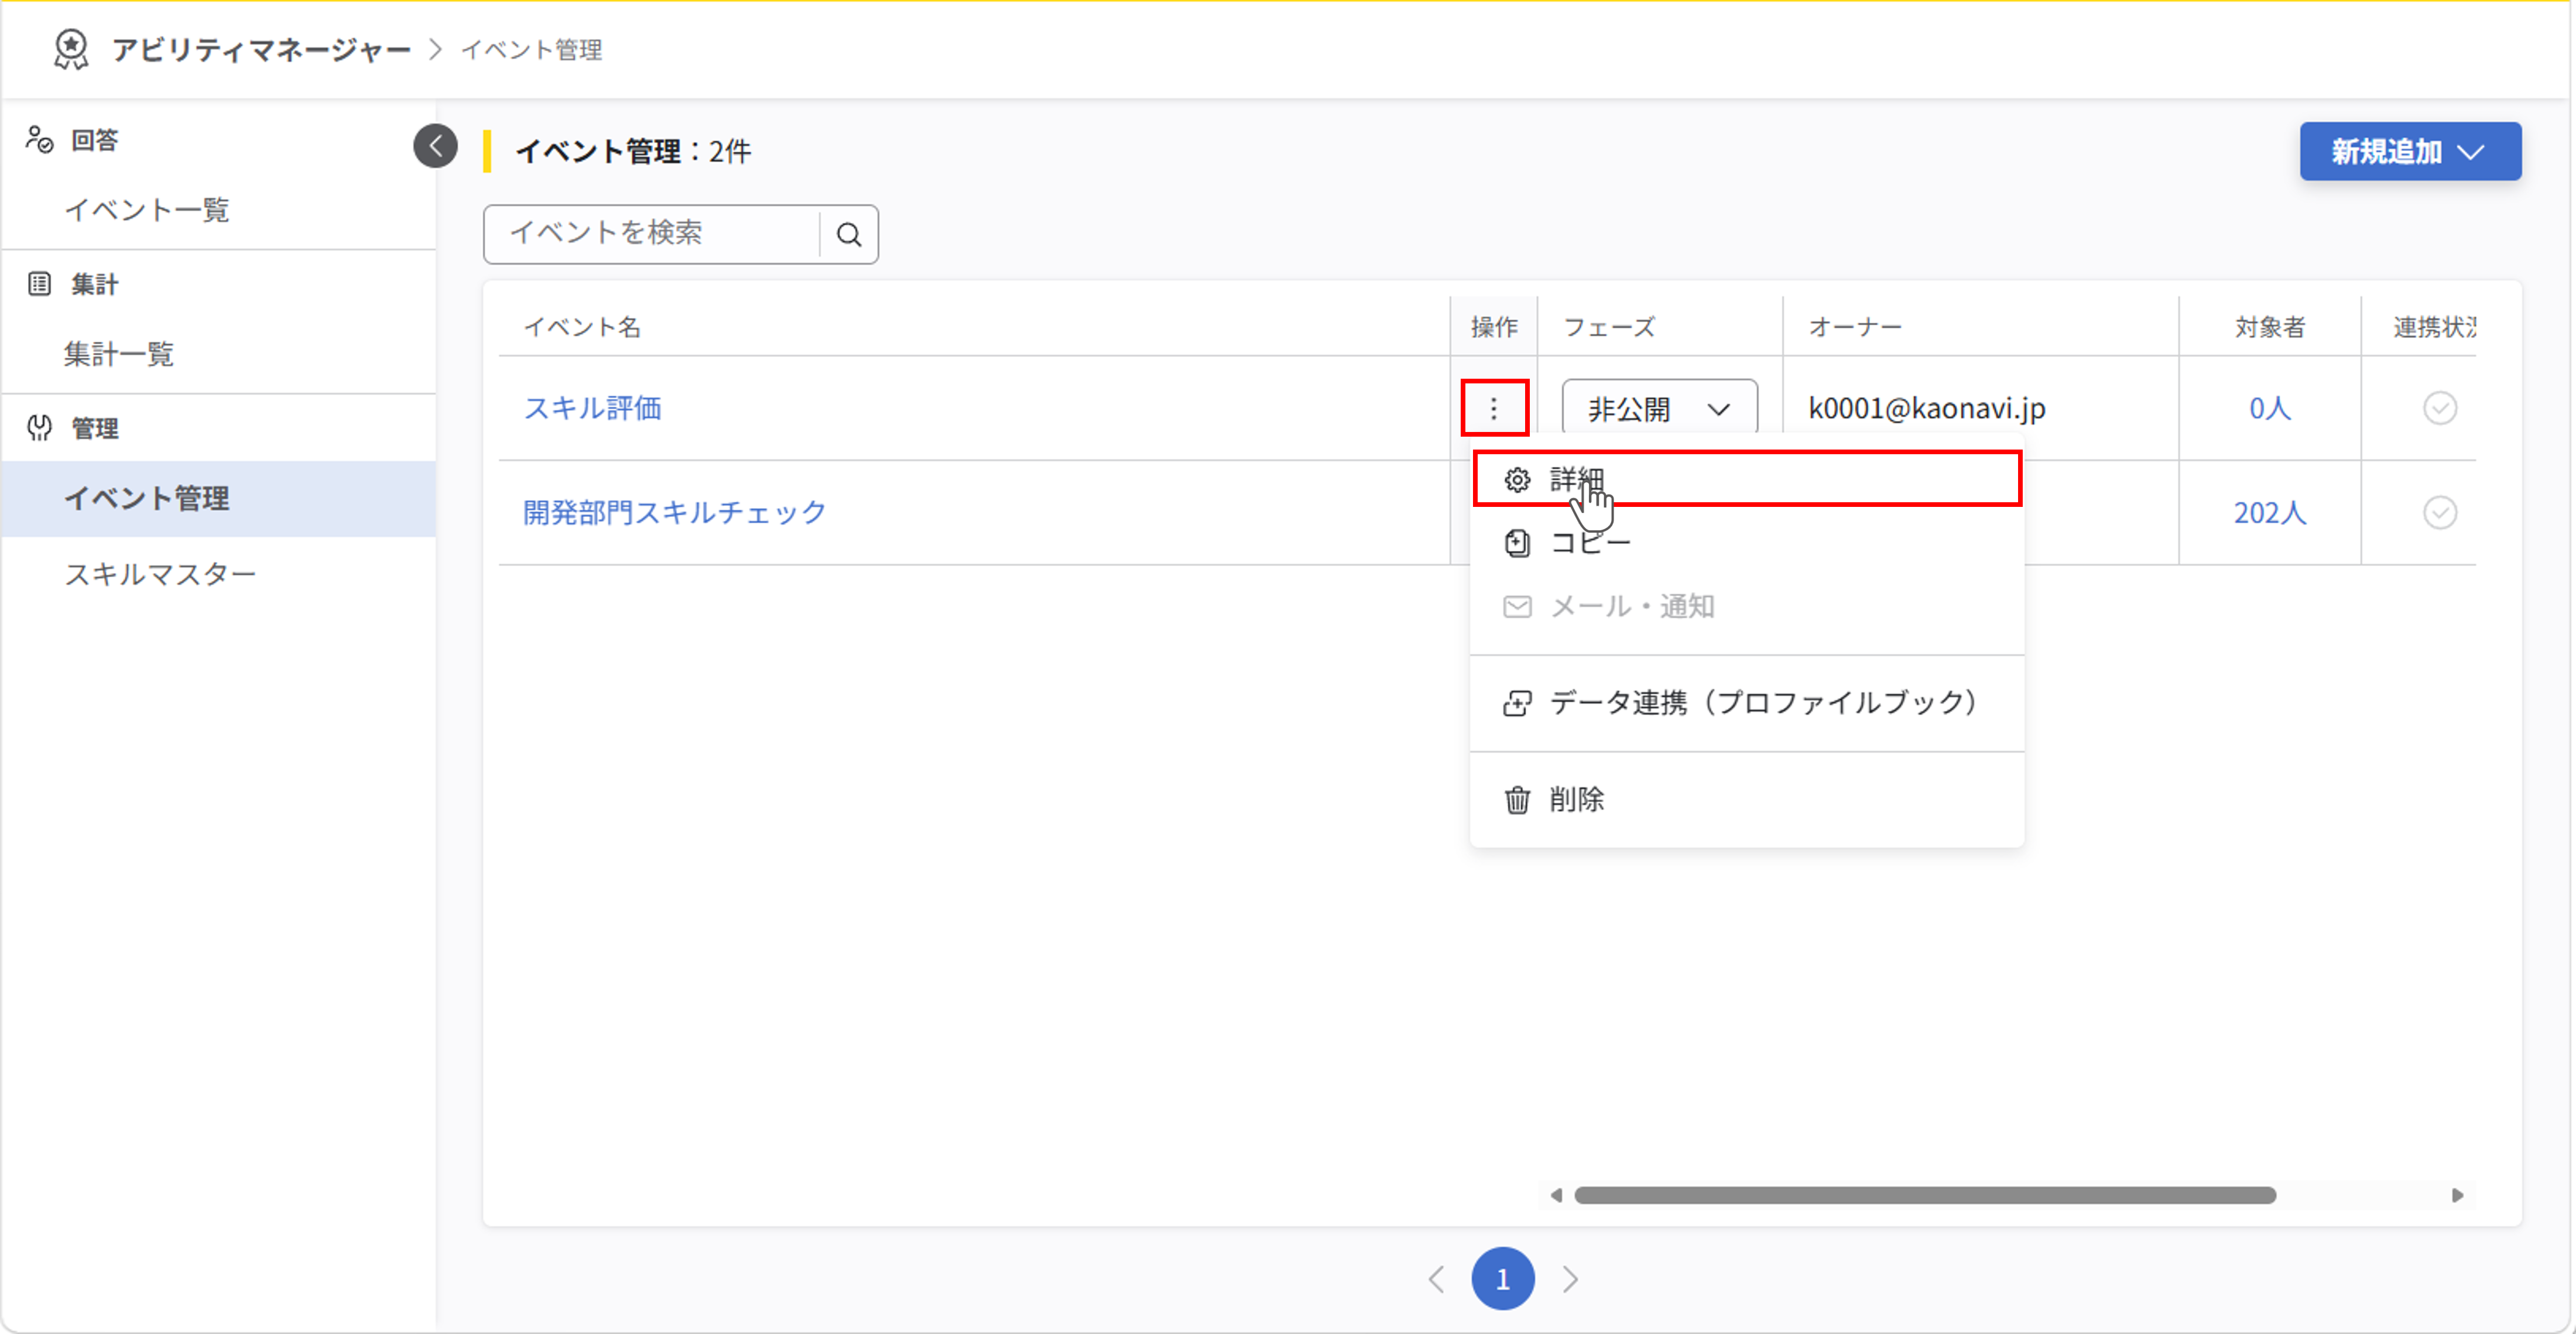Viewport: 2576px width, 1334px height.
Task: Click page 1 pagination button
Action: (x=1502, y=1279)
